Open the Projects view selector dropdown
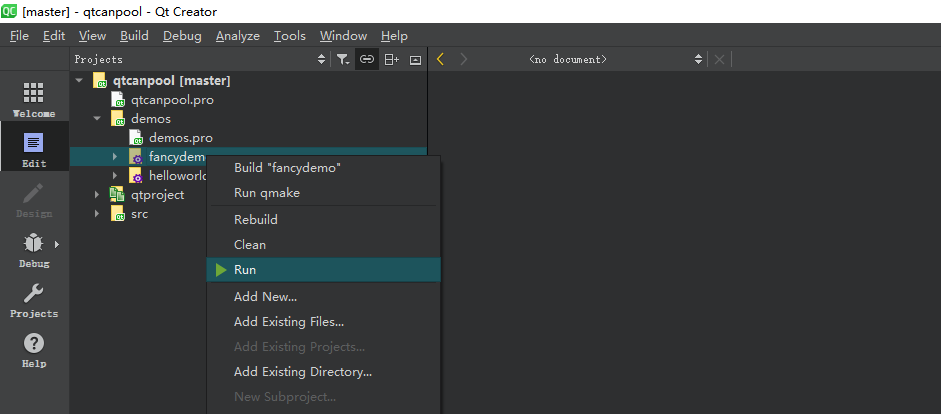 click(x=200, y=59)
